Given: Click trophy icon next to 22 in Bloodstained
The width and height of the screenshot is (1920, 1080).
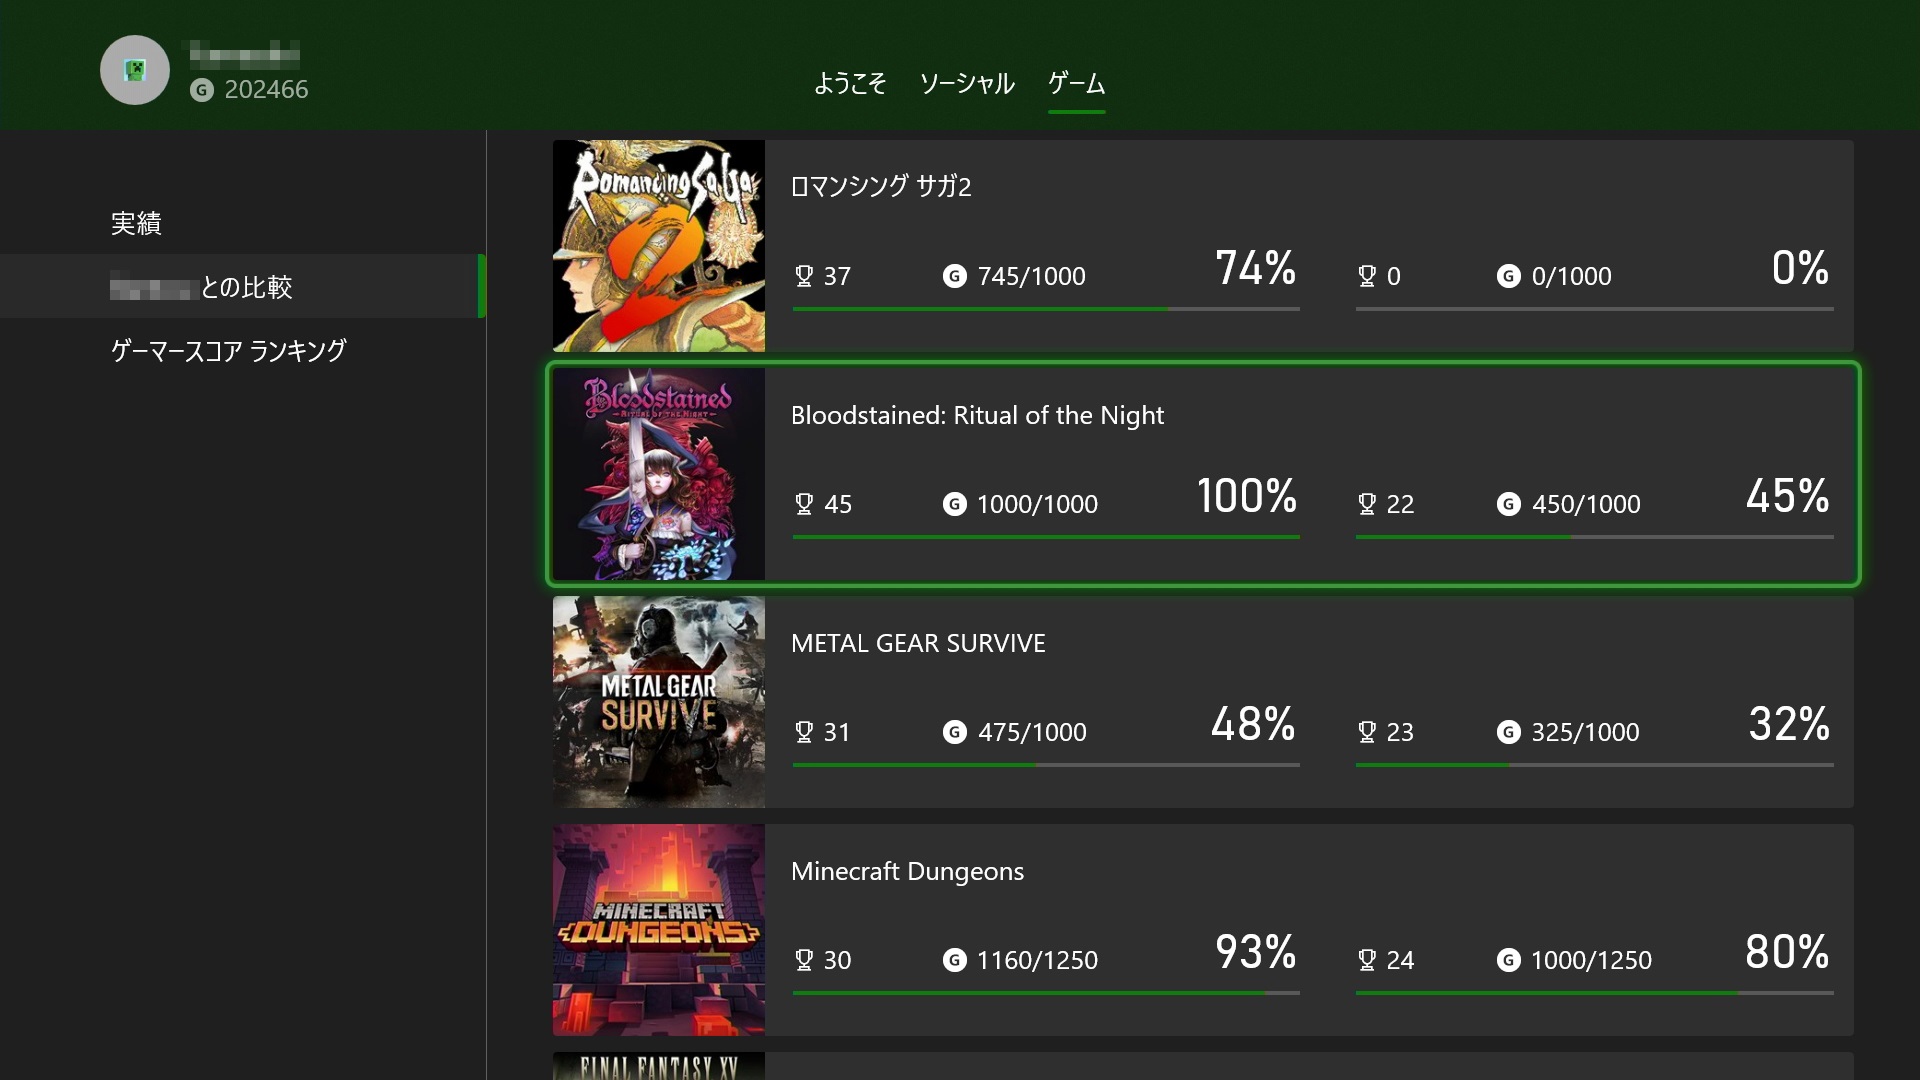Looking at the screenshot, I should (x=1367, y=504).
